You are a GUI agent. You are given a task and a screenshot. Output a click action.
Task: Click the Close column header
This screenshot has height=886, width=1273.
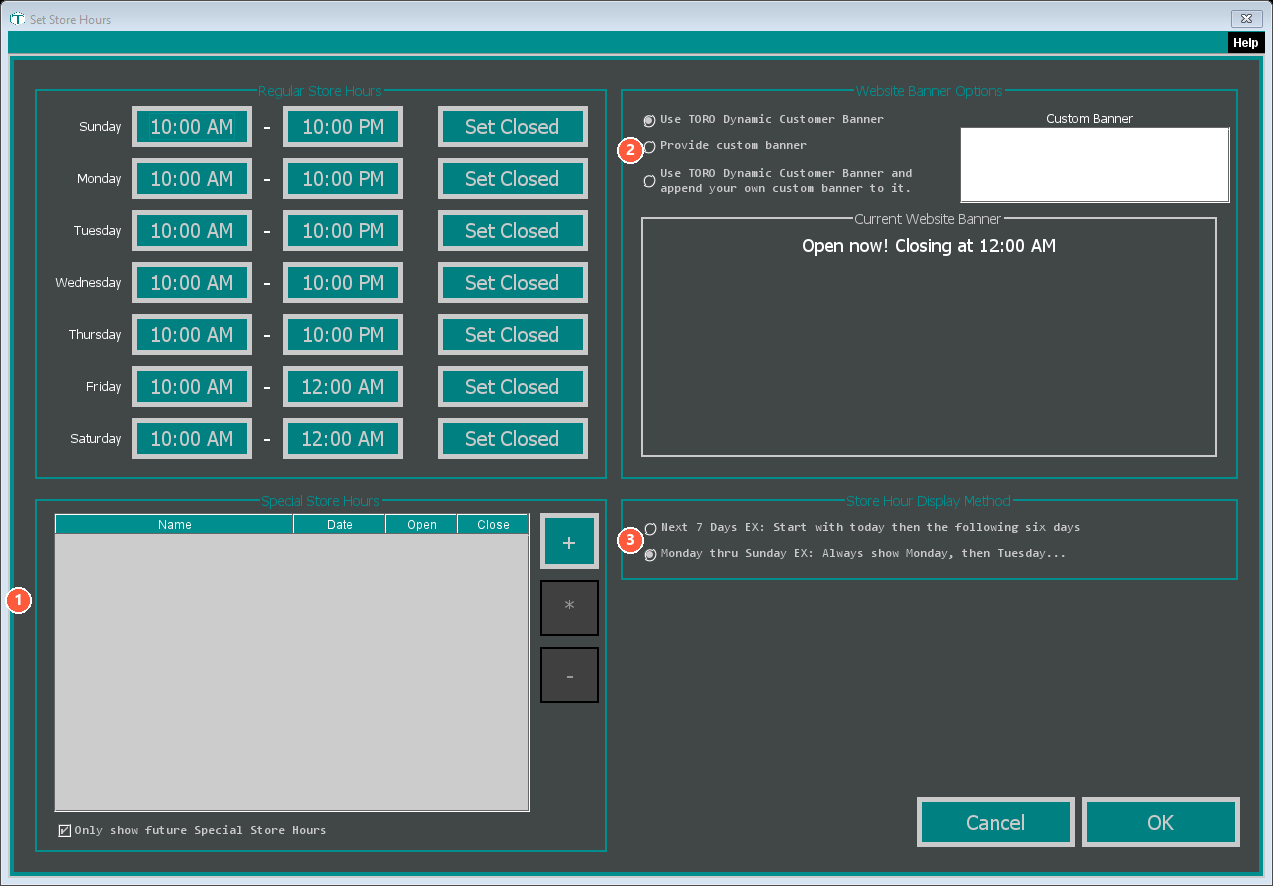(493, 524)
